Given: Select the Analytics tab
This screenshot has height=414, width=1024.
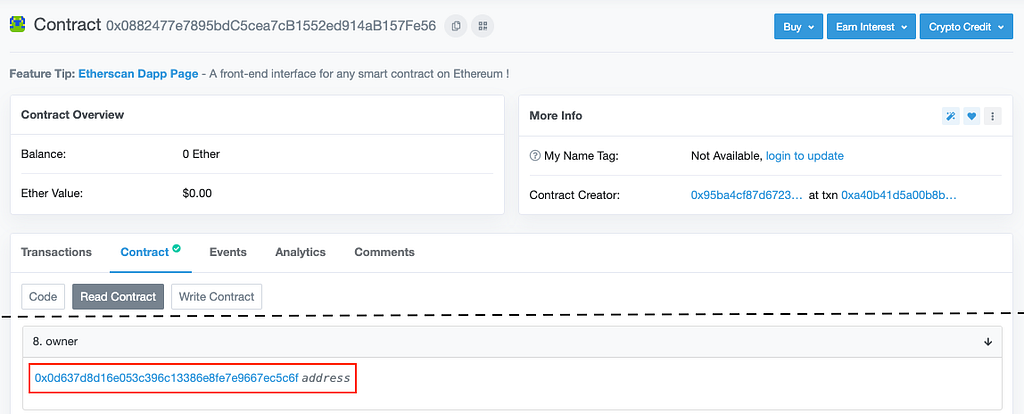Looking at the screenshot, I should (x=300, y=252).
